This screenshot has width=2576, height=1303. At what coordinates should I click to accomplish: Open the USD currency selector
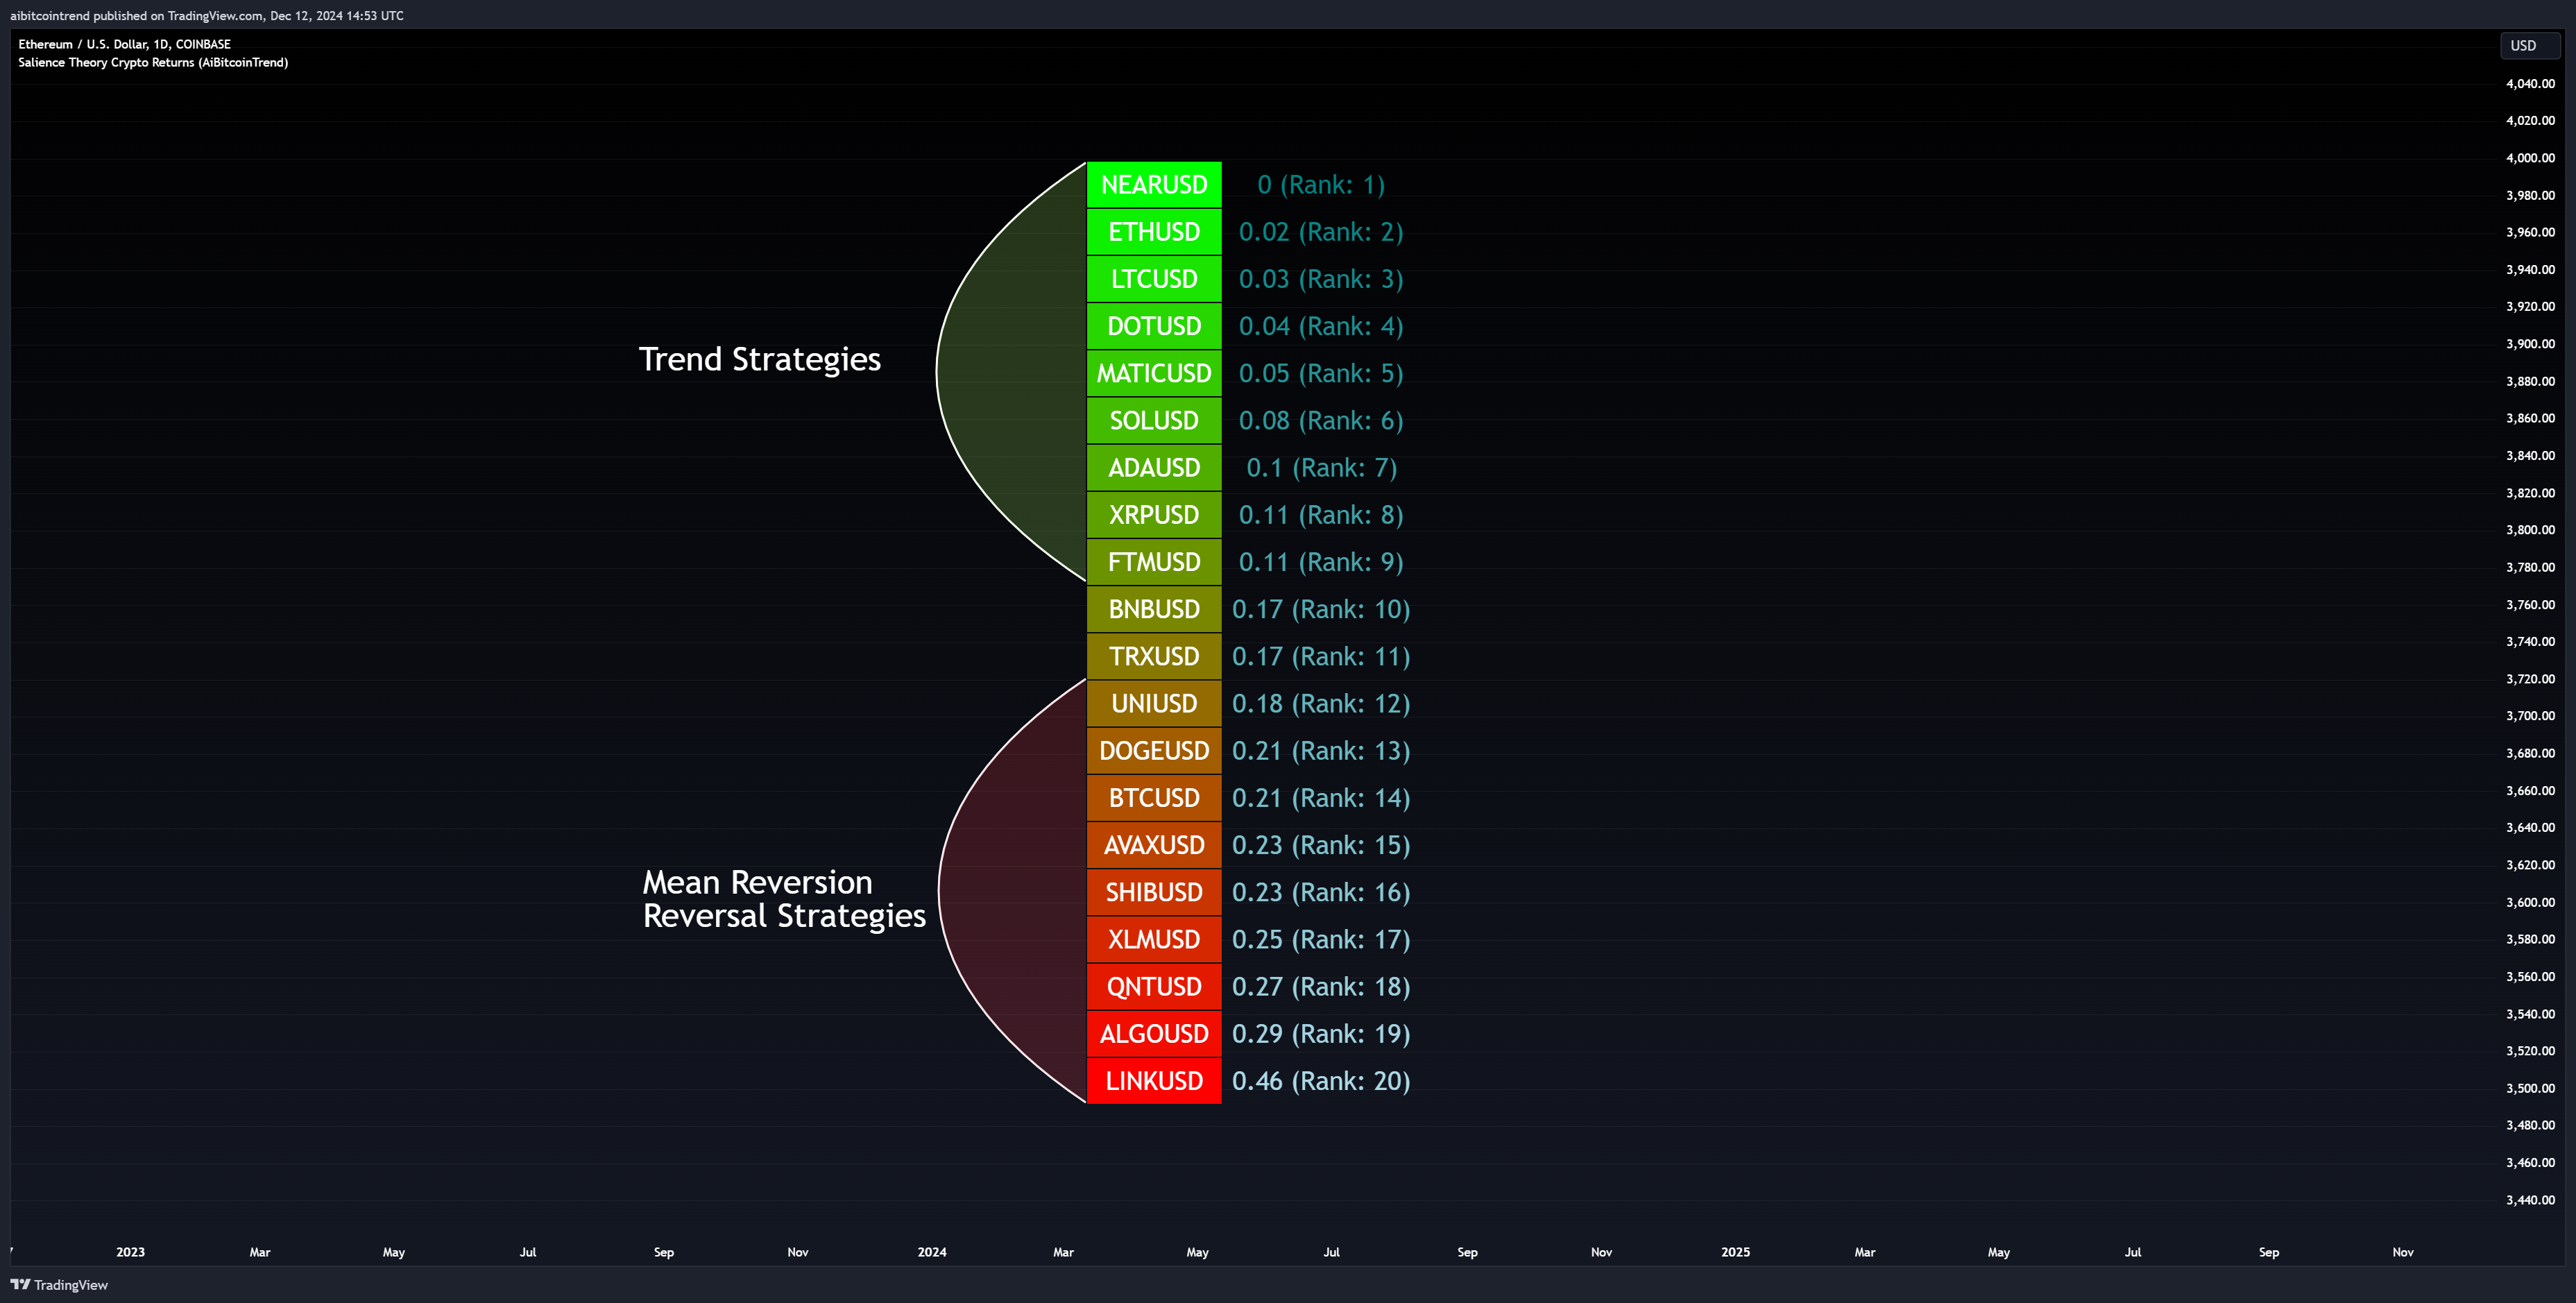(2529, 45)
